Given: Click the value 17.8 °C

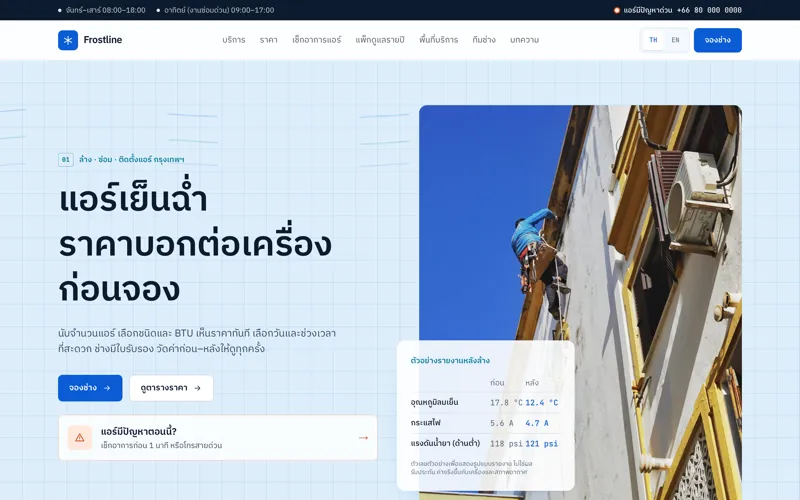Looking at the screenshot, I should (506, 403).
